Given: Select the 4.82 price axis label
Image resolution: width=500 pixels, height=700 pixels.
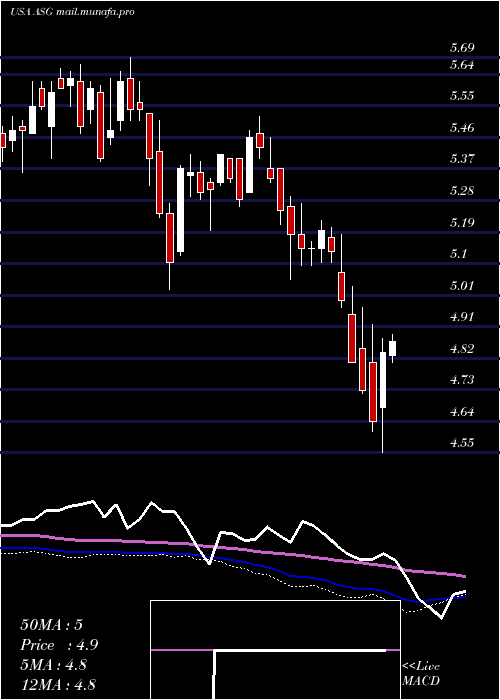Looking at the screenshot, I should click(462, 349).
